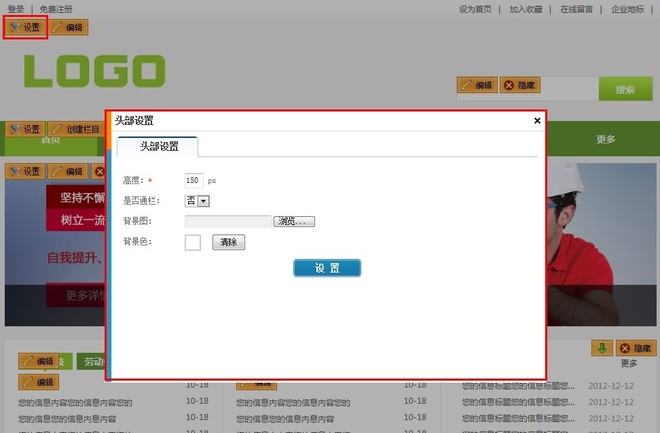Screen dimensions: 660x433
Task: Hide the search module with 隐藏 button
Action: [x=521, y=86]
